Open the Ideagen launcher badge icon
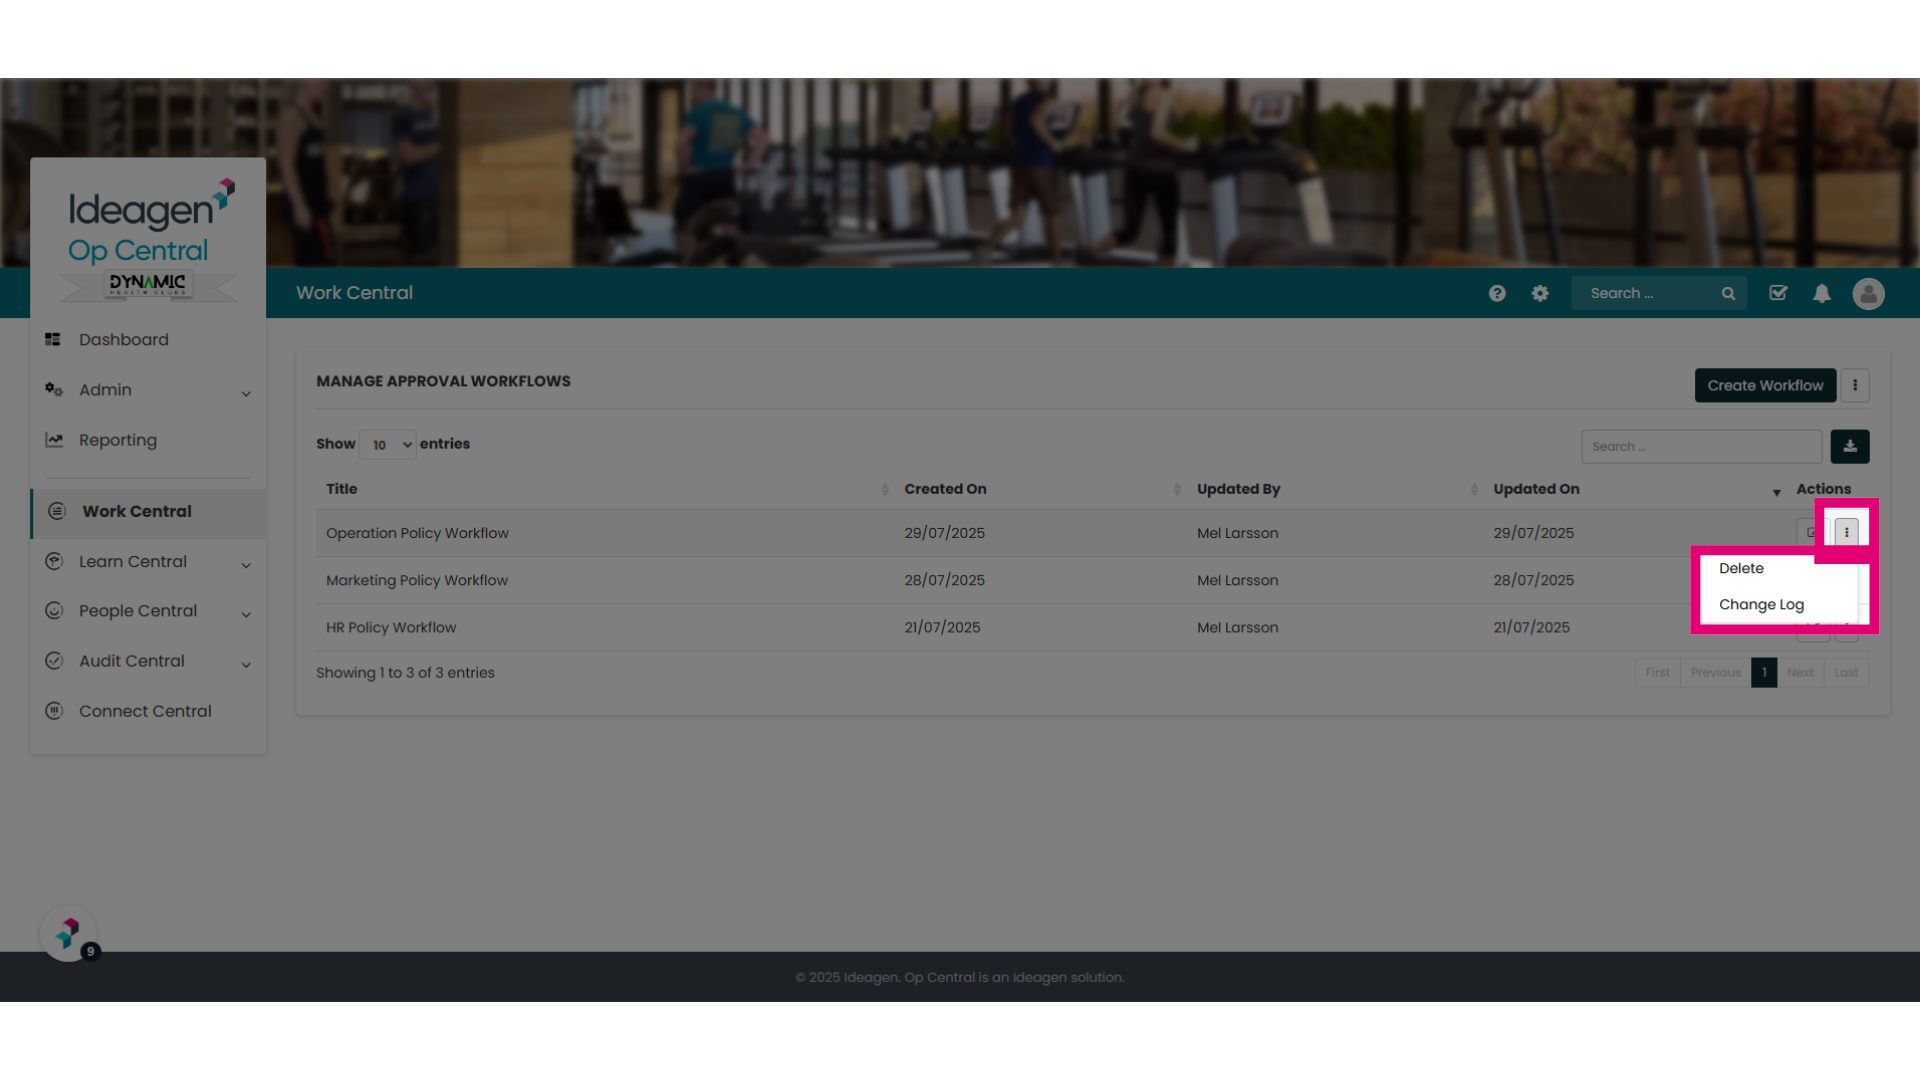1920x1080 pixels. (69, 934)
